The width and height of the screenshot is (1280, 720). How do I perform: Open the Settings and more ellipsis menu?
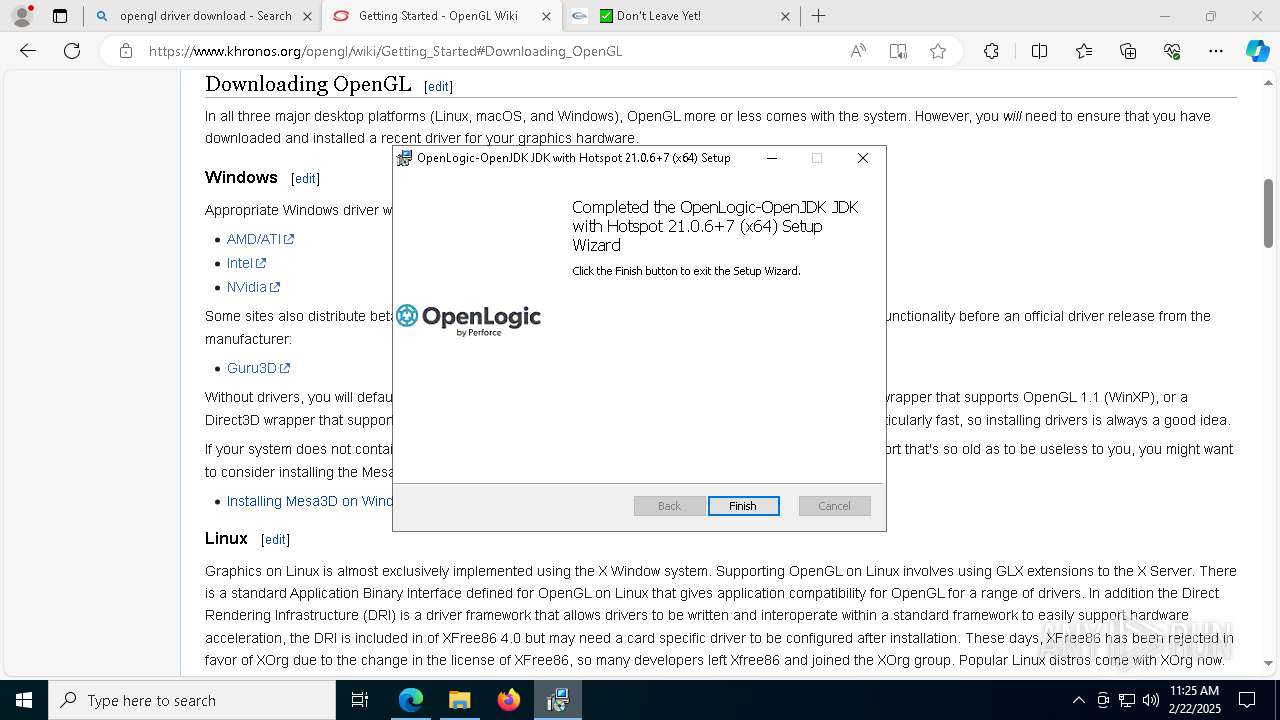tap(1216, 51)
